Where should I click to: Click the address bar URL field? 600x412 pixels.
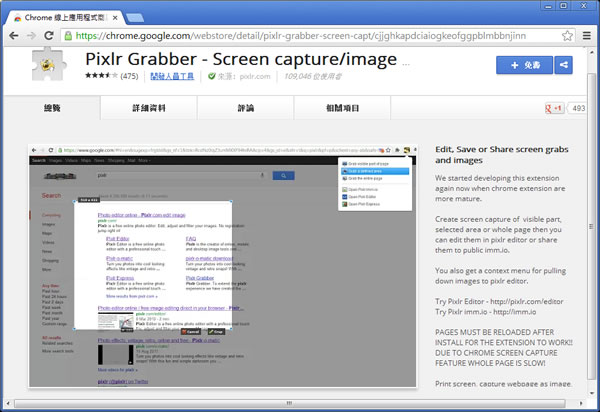pos(318,36)
